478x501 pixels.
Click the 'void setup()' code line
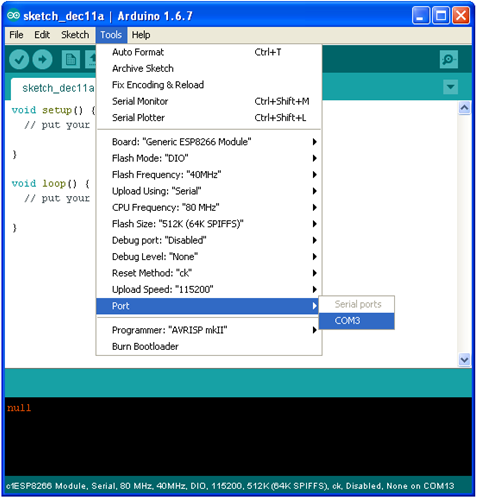coord(53,110)
